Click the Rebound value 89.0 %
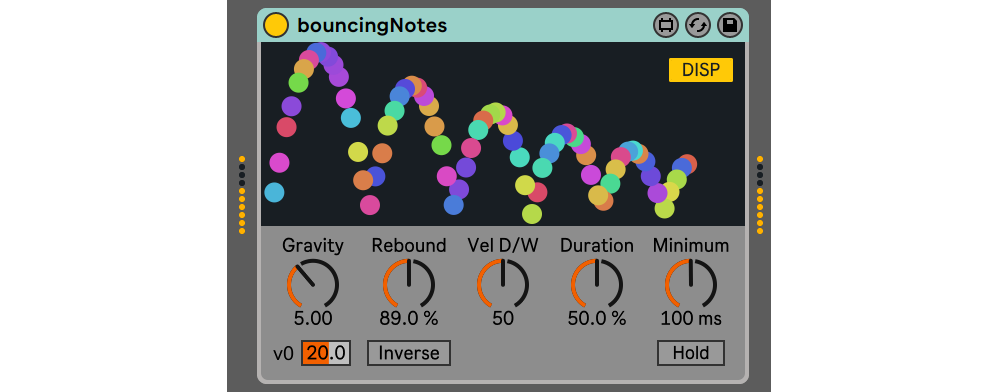The height and width of the screenshot is (392, 997). [409, 318]
